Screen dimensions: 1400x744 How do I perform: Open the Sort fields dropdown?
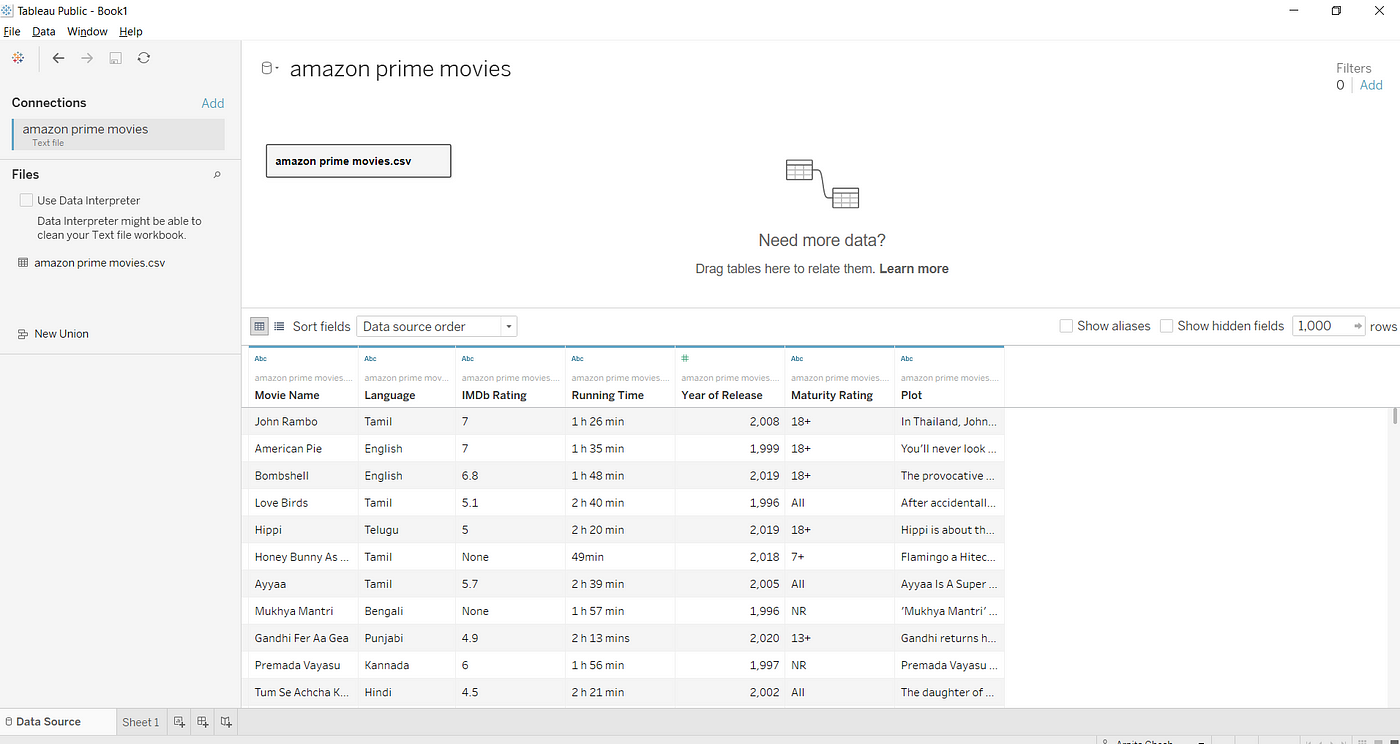(436, 327)
